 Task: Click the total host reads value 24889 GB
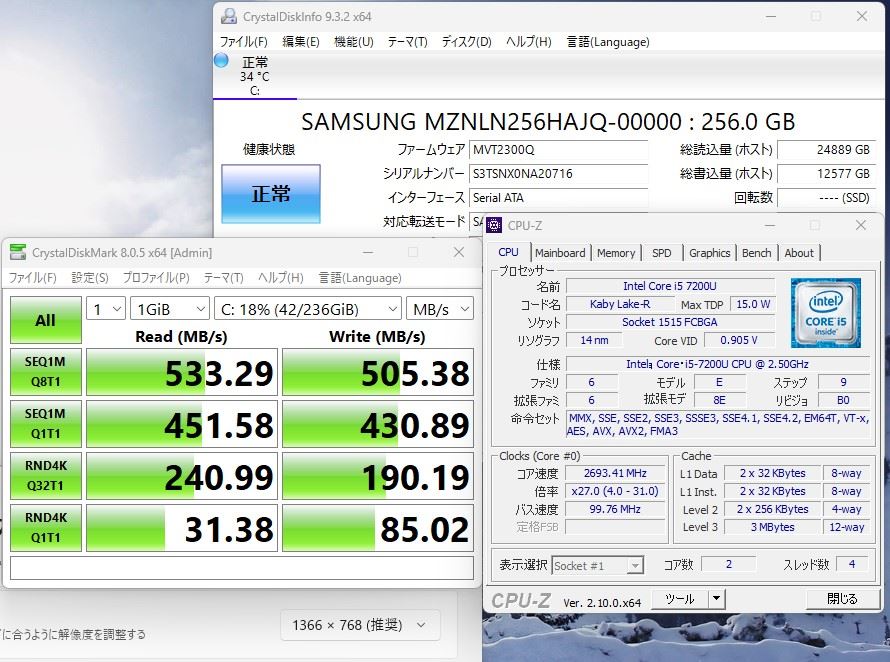826,150
